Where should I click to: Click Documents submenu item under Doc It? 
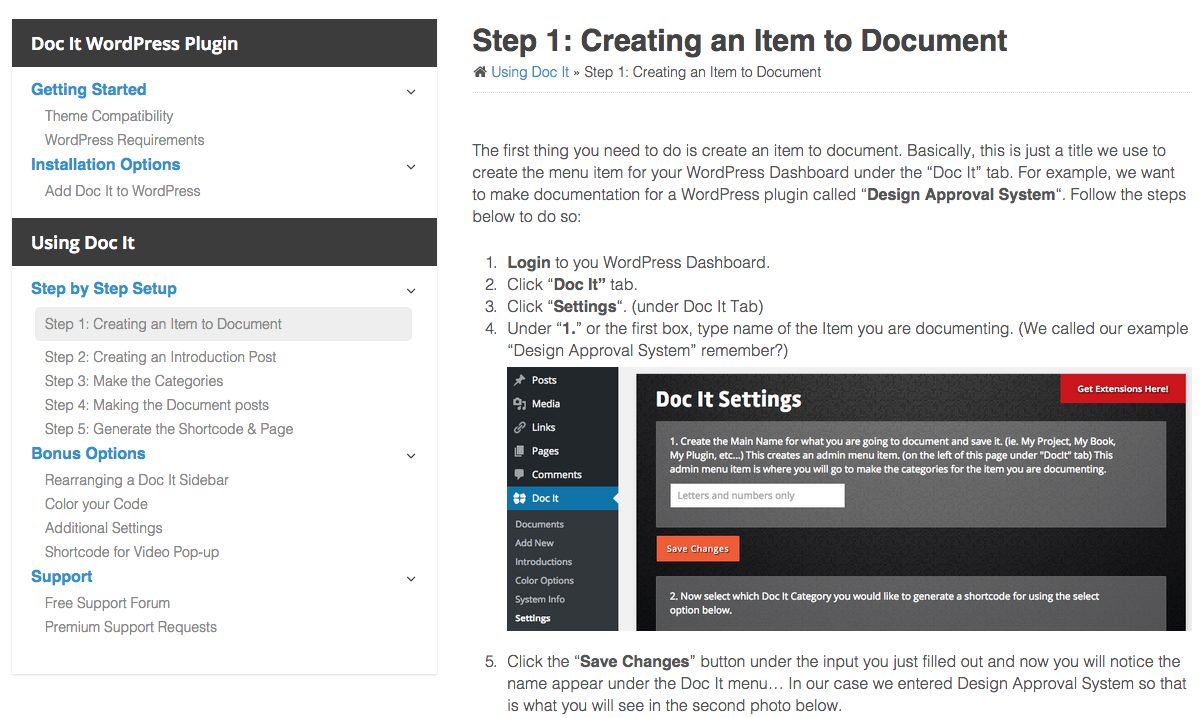[x=540, y=524]
